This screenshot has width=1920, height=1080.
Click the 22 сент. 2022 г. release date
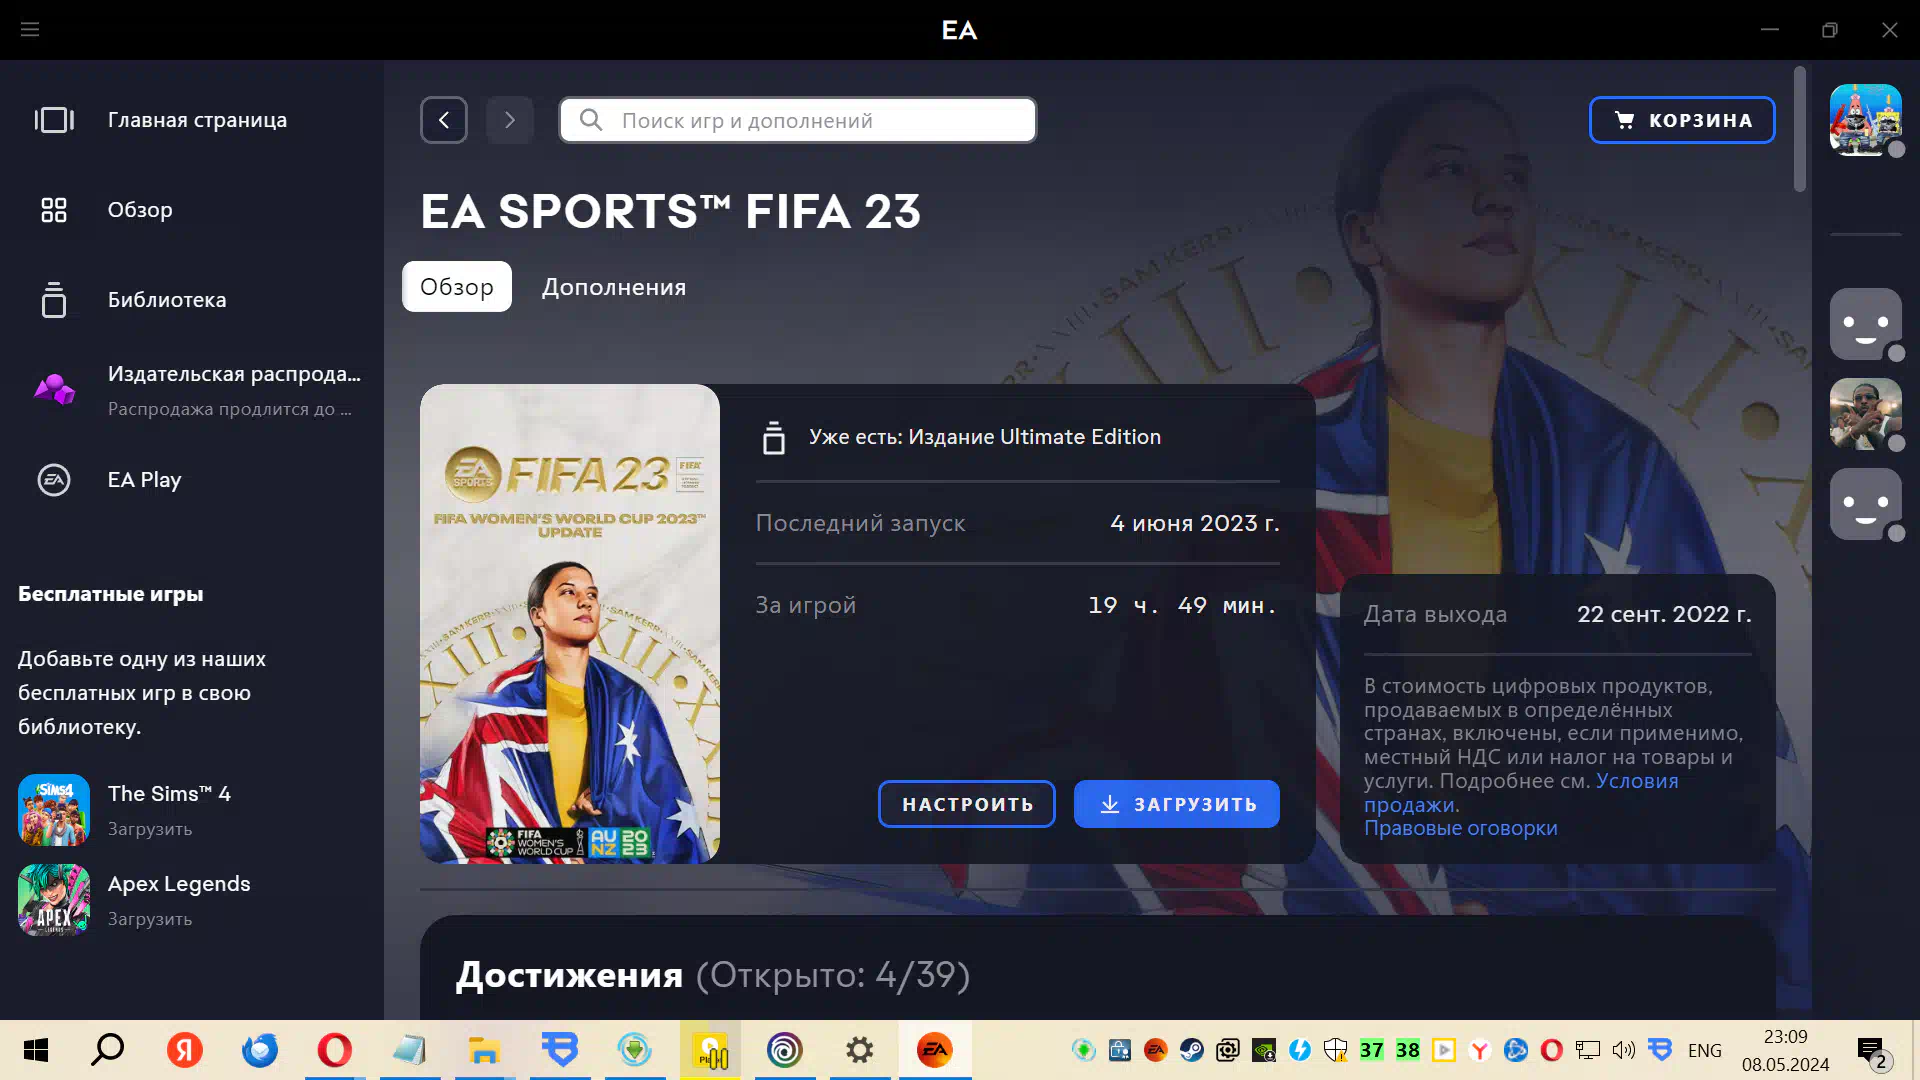(1664, 614)
